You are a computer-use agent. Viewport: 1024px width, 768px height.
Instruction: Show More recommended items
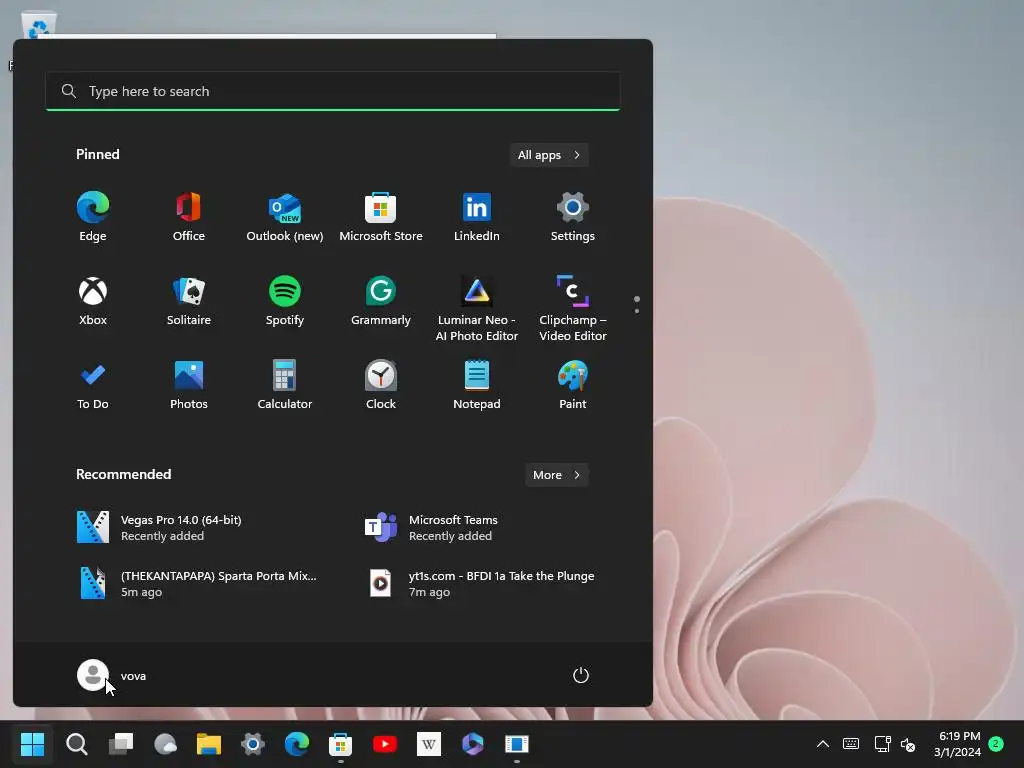tap(556, 475)
